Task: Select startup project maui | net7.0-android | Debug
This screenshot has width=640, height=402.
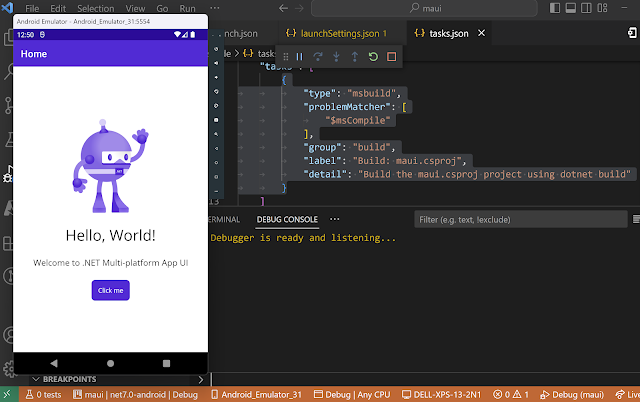Action: tap(135, 395)
